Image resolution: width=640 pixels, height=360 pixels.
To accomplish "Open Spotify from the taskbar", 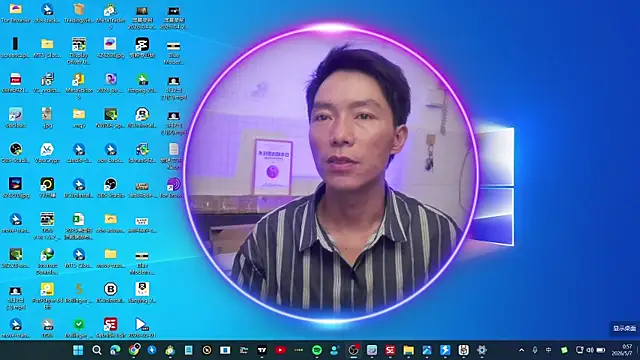I will click(317, 350).
